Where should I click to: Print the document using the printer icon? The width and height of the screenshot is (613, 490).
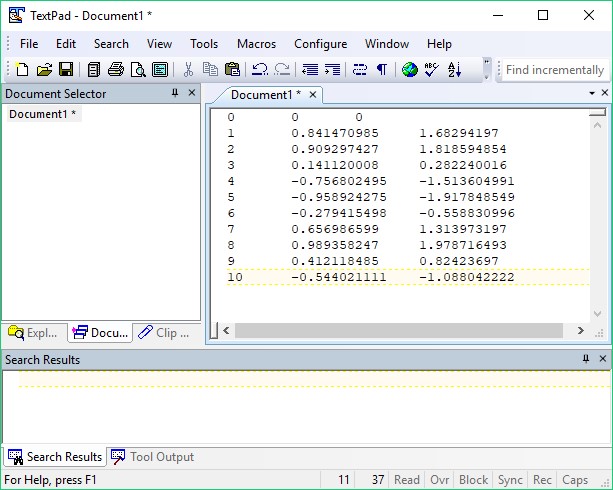(x=116, y=70)
